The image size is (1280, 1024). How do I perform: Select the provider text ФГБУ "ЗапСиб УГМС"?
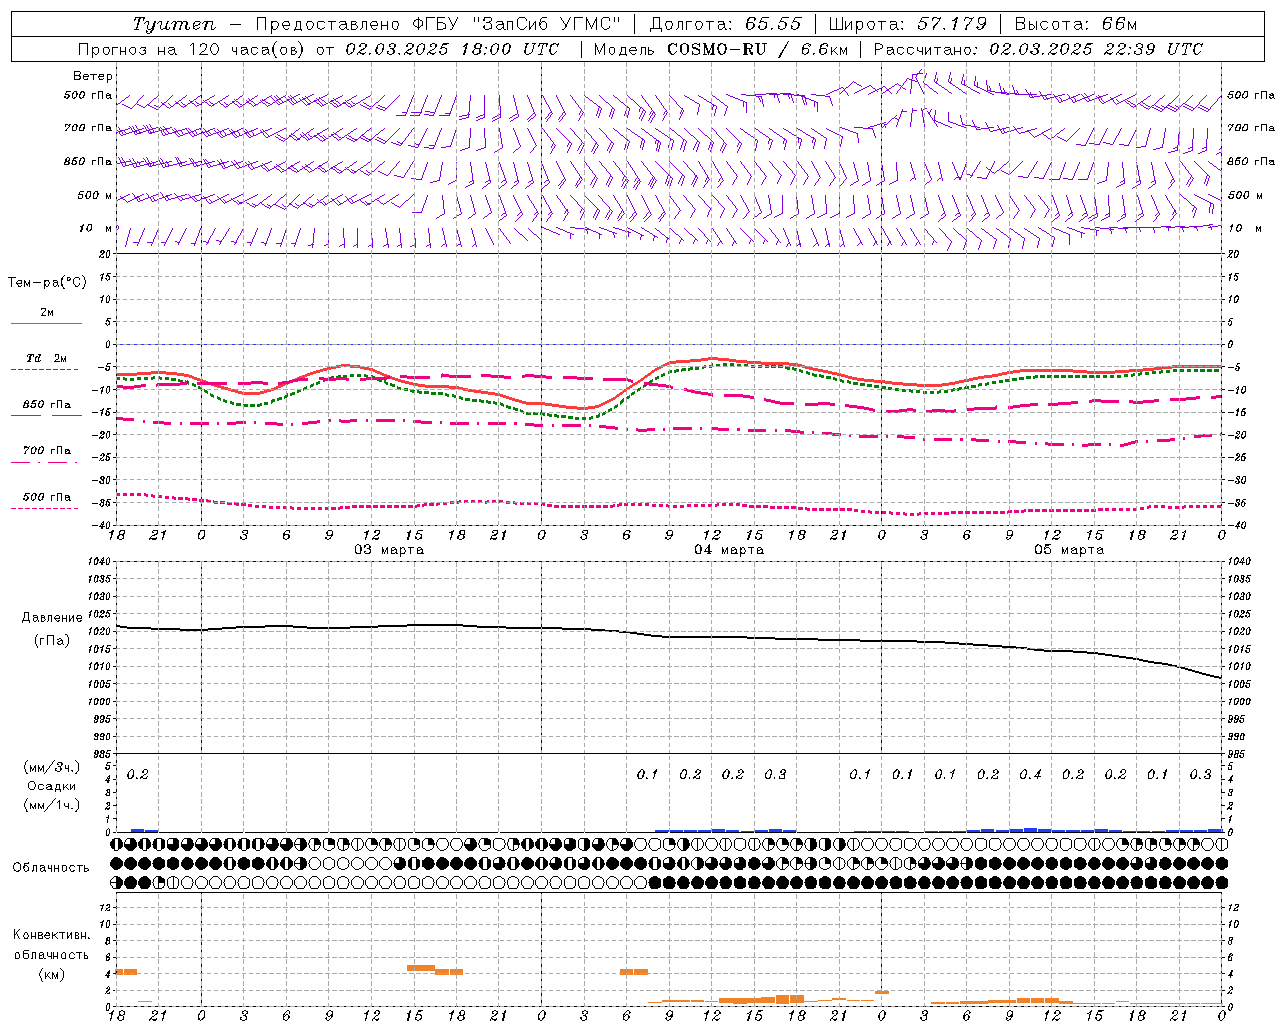[517, 24]
